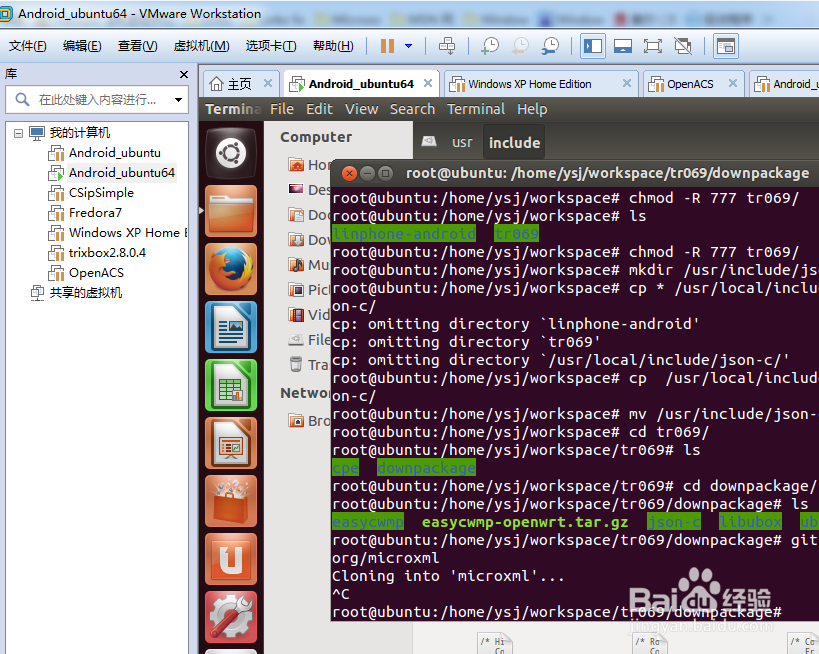Open the Ubuntu View menu
This screenshot has width=819, height=654.
point(361,109)
